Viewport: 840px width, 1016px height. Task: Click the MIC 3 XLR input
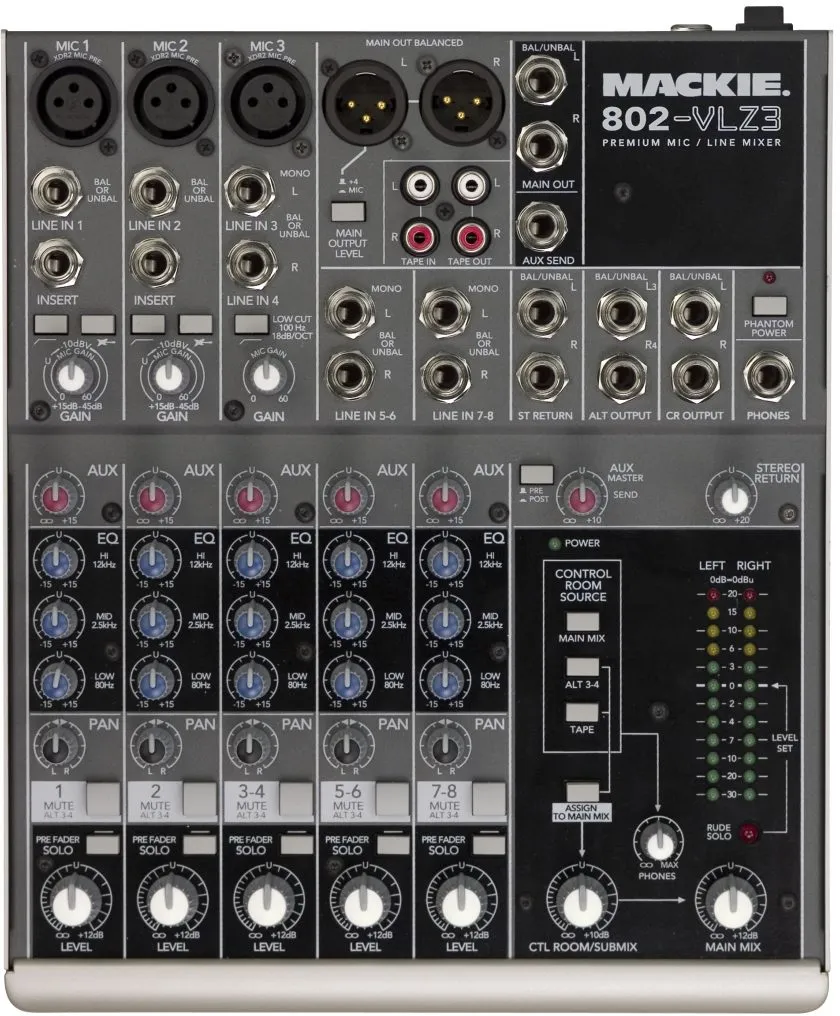(x=267, y=102)
